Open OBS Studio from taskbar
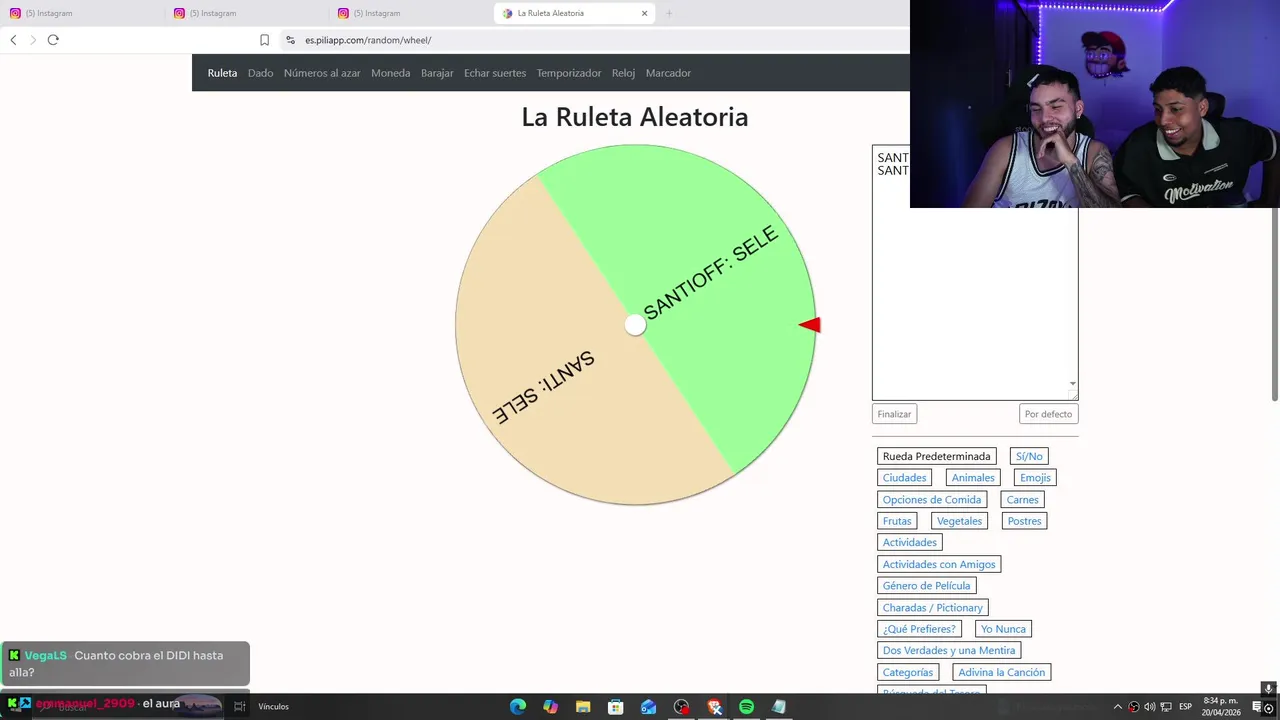1280x720 pixels. point(682,707)
